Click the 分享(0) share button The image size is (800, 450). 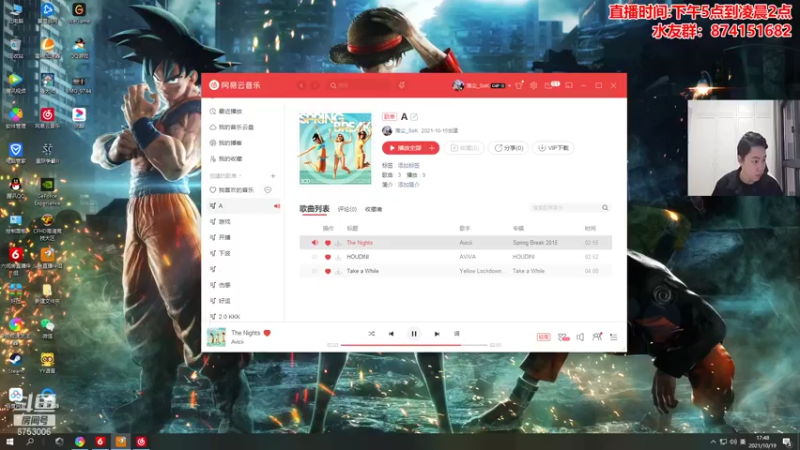(509, 148)
